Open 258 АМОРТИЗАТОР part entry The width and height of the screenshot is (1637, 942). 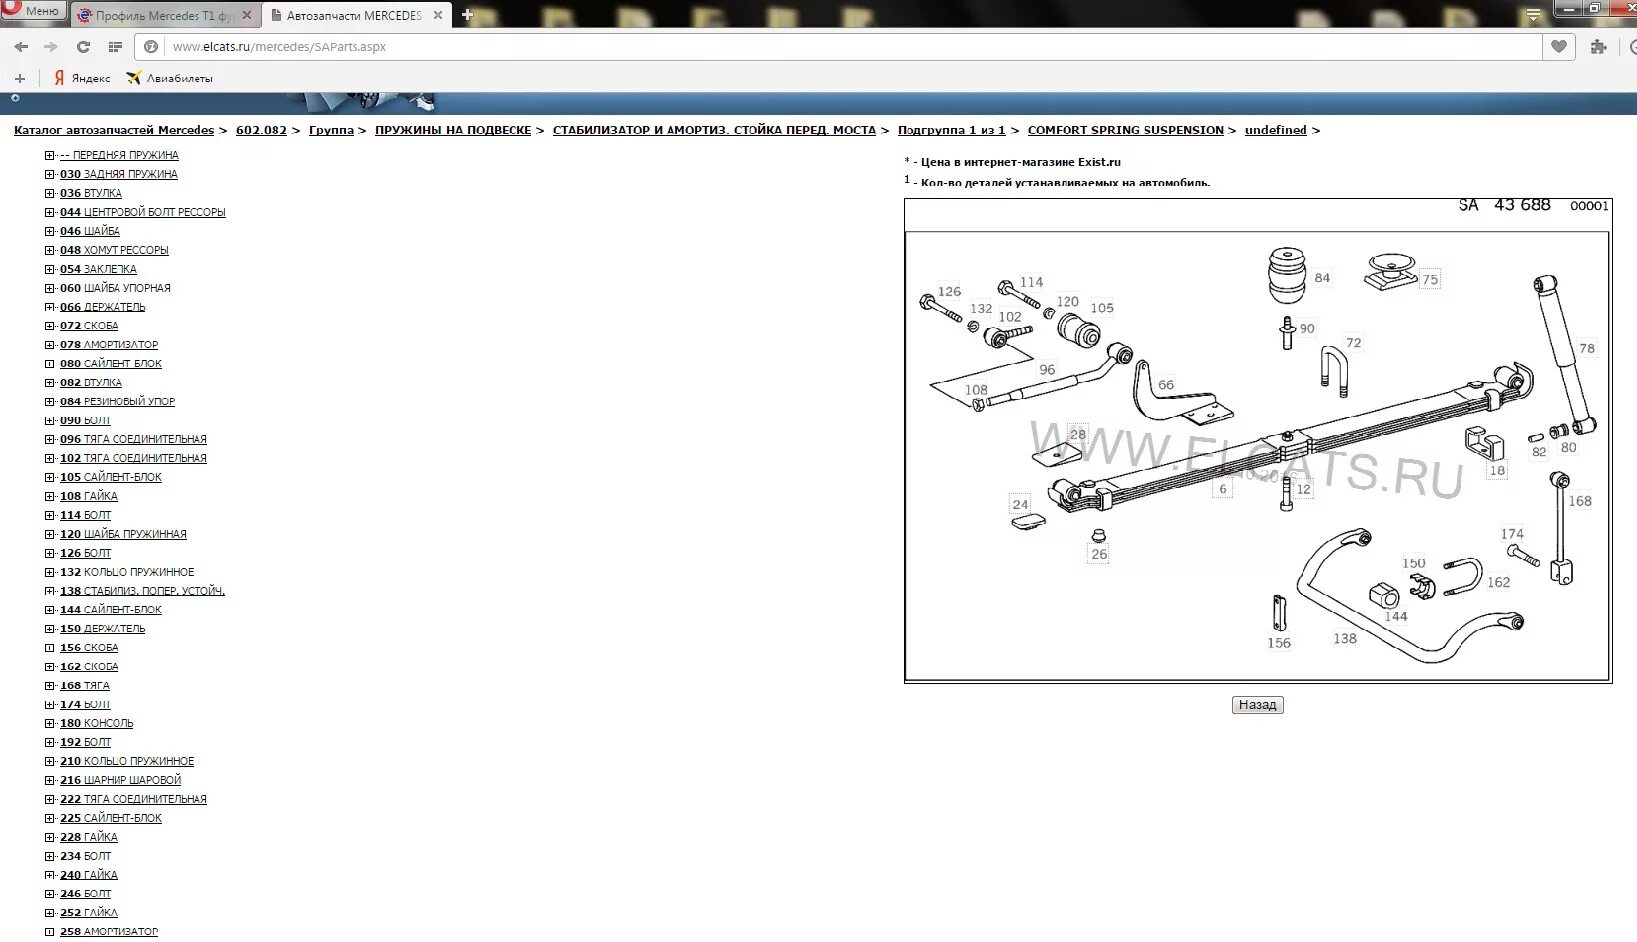coord(109,932)
